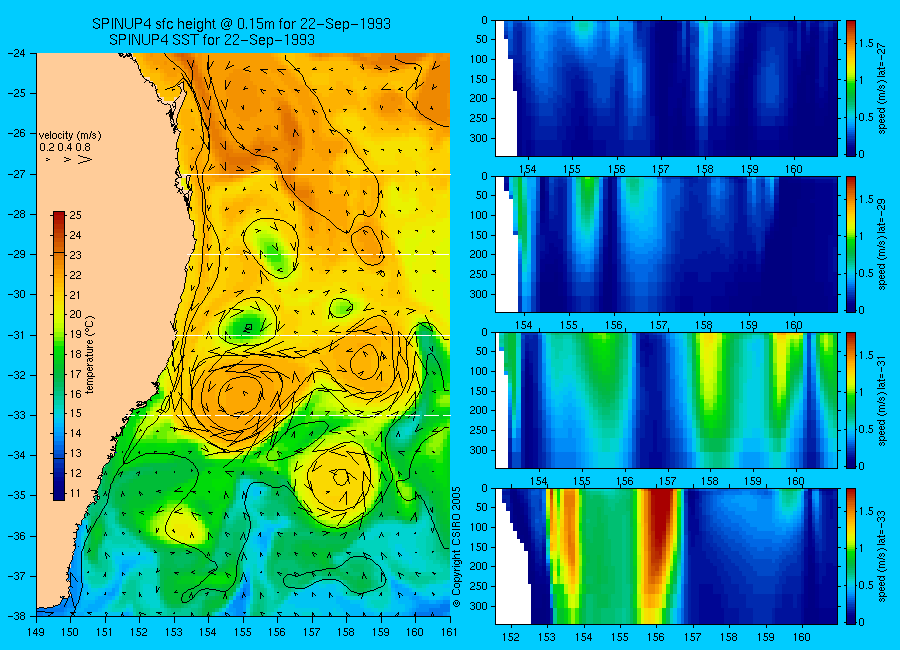The height and width of the screenshot is (650, 900).
Task: Select the 'velocity (m/s)' legend label
Action: pos(70,136)
